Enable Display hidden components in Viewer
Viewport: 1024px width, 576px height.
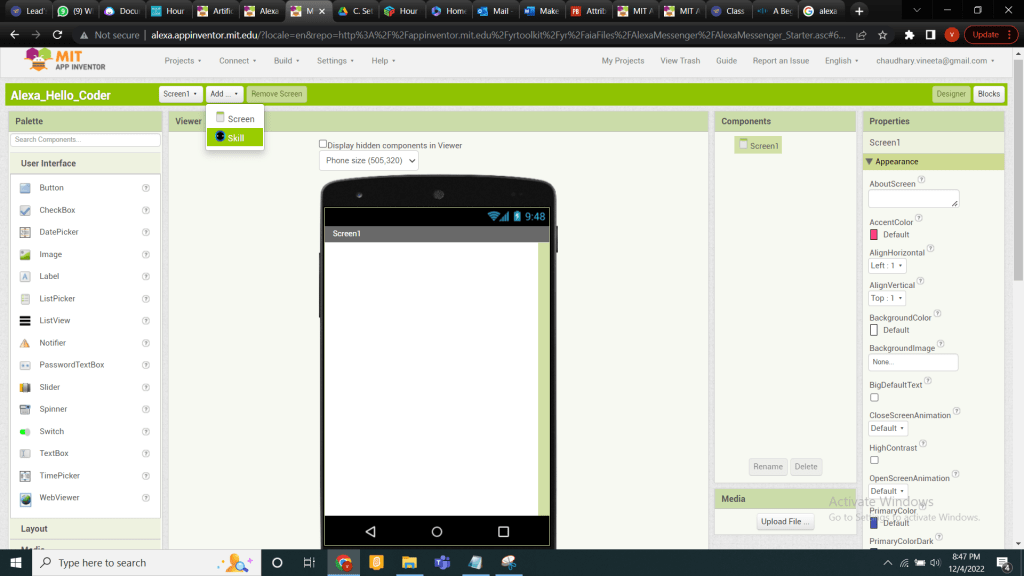[323, 144]
